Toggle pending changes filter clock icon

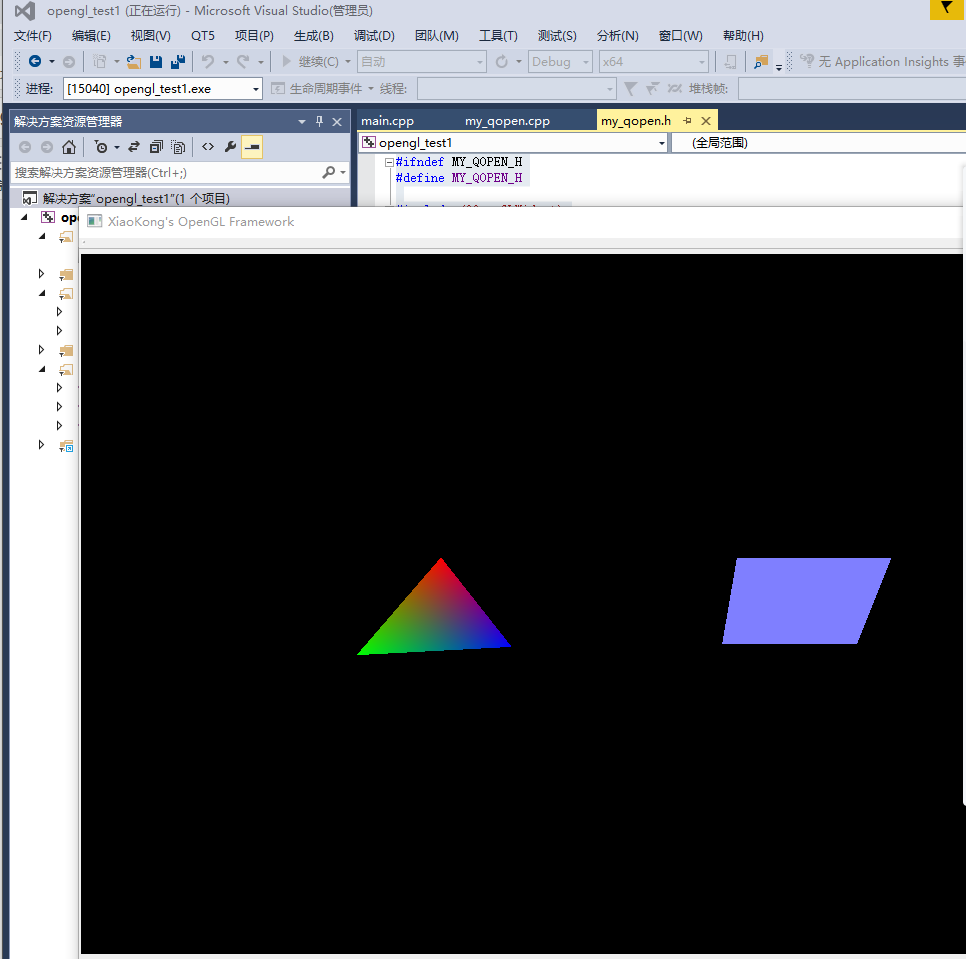(x=101, y=147)
